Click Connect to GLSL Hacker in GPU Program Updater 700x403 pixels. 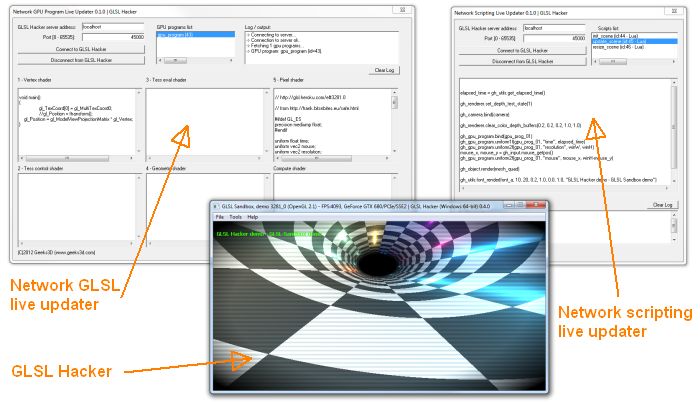[x=81, y=49]
